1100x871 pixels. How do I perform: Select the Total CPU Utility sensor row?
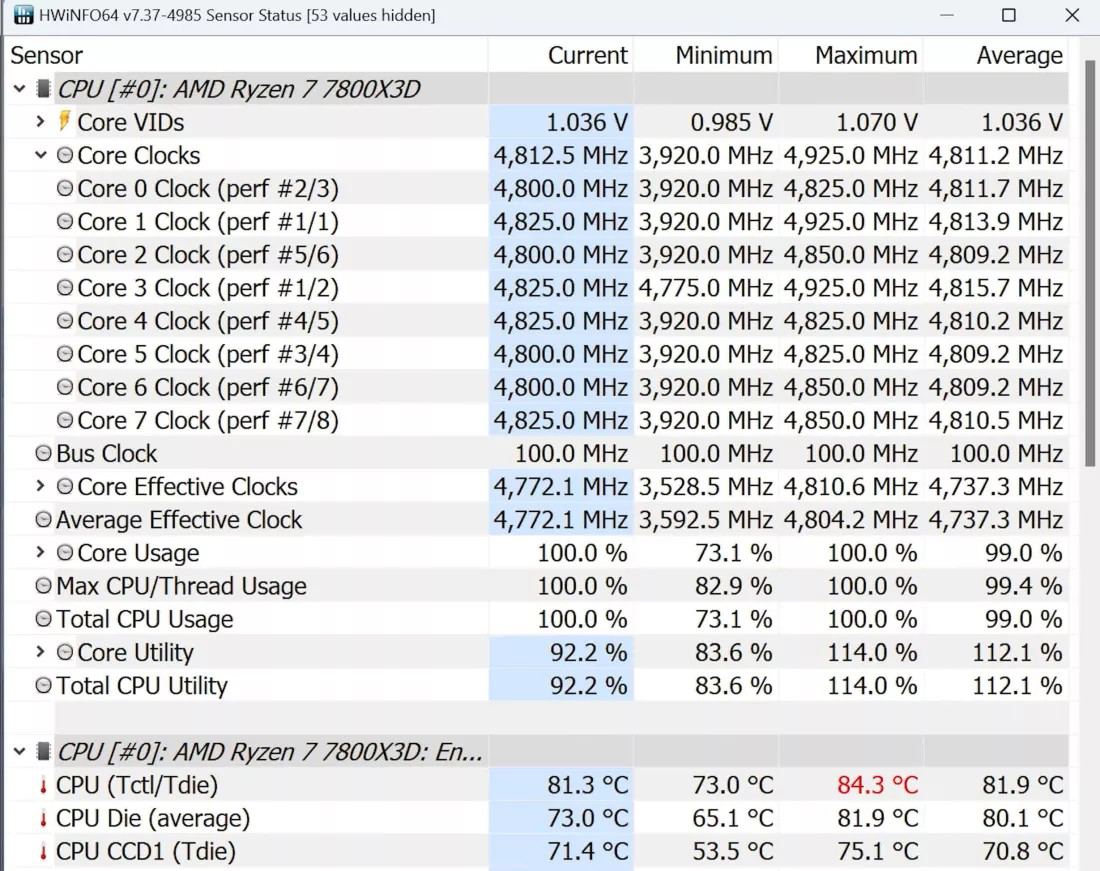[x=140, y=685]
